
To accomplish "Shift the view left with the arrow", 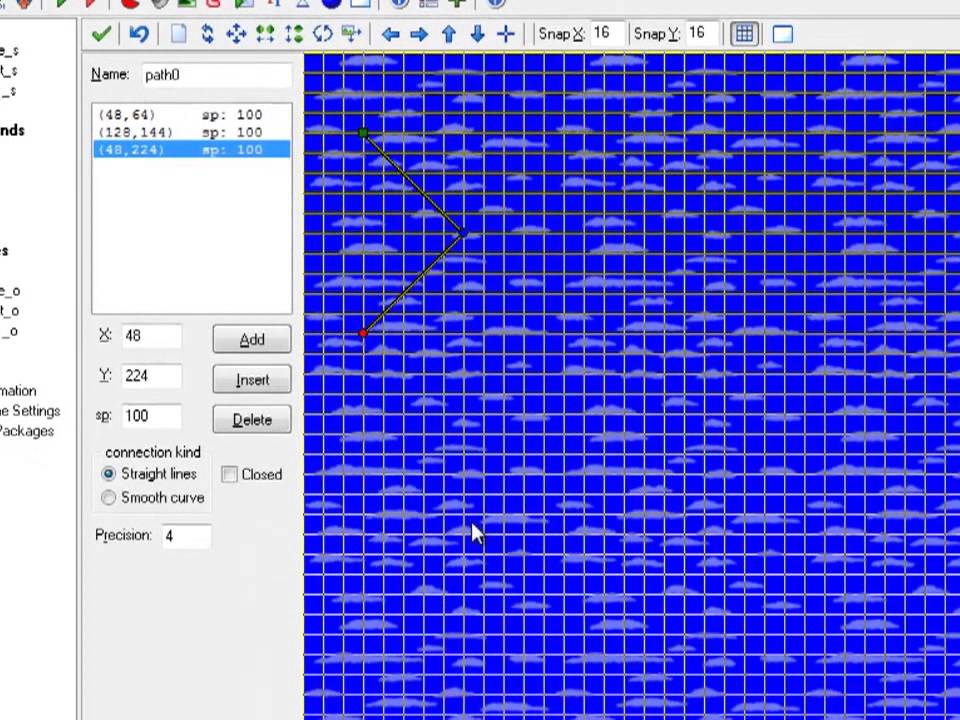I will point(390,34).
